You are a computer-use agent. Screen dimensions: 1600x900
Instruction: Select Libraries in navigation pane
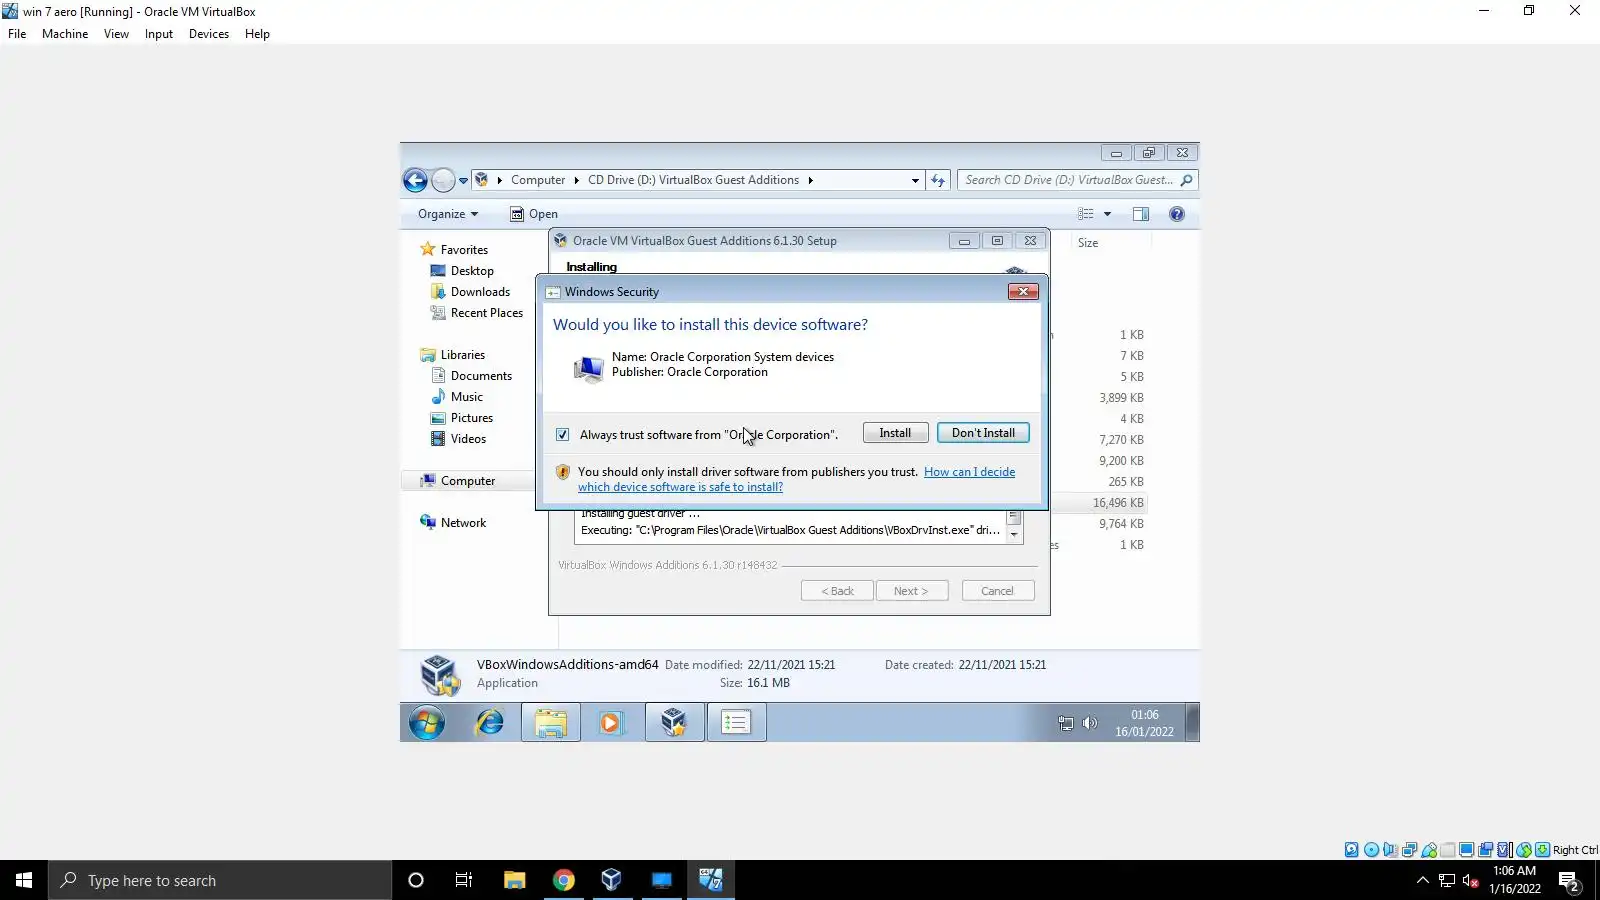pyautogui.click(x=453, y=355)
